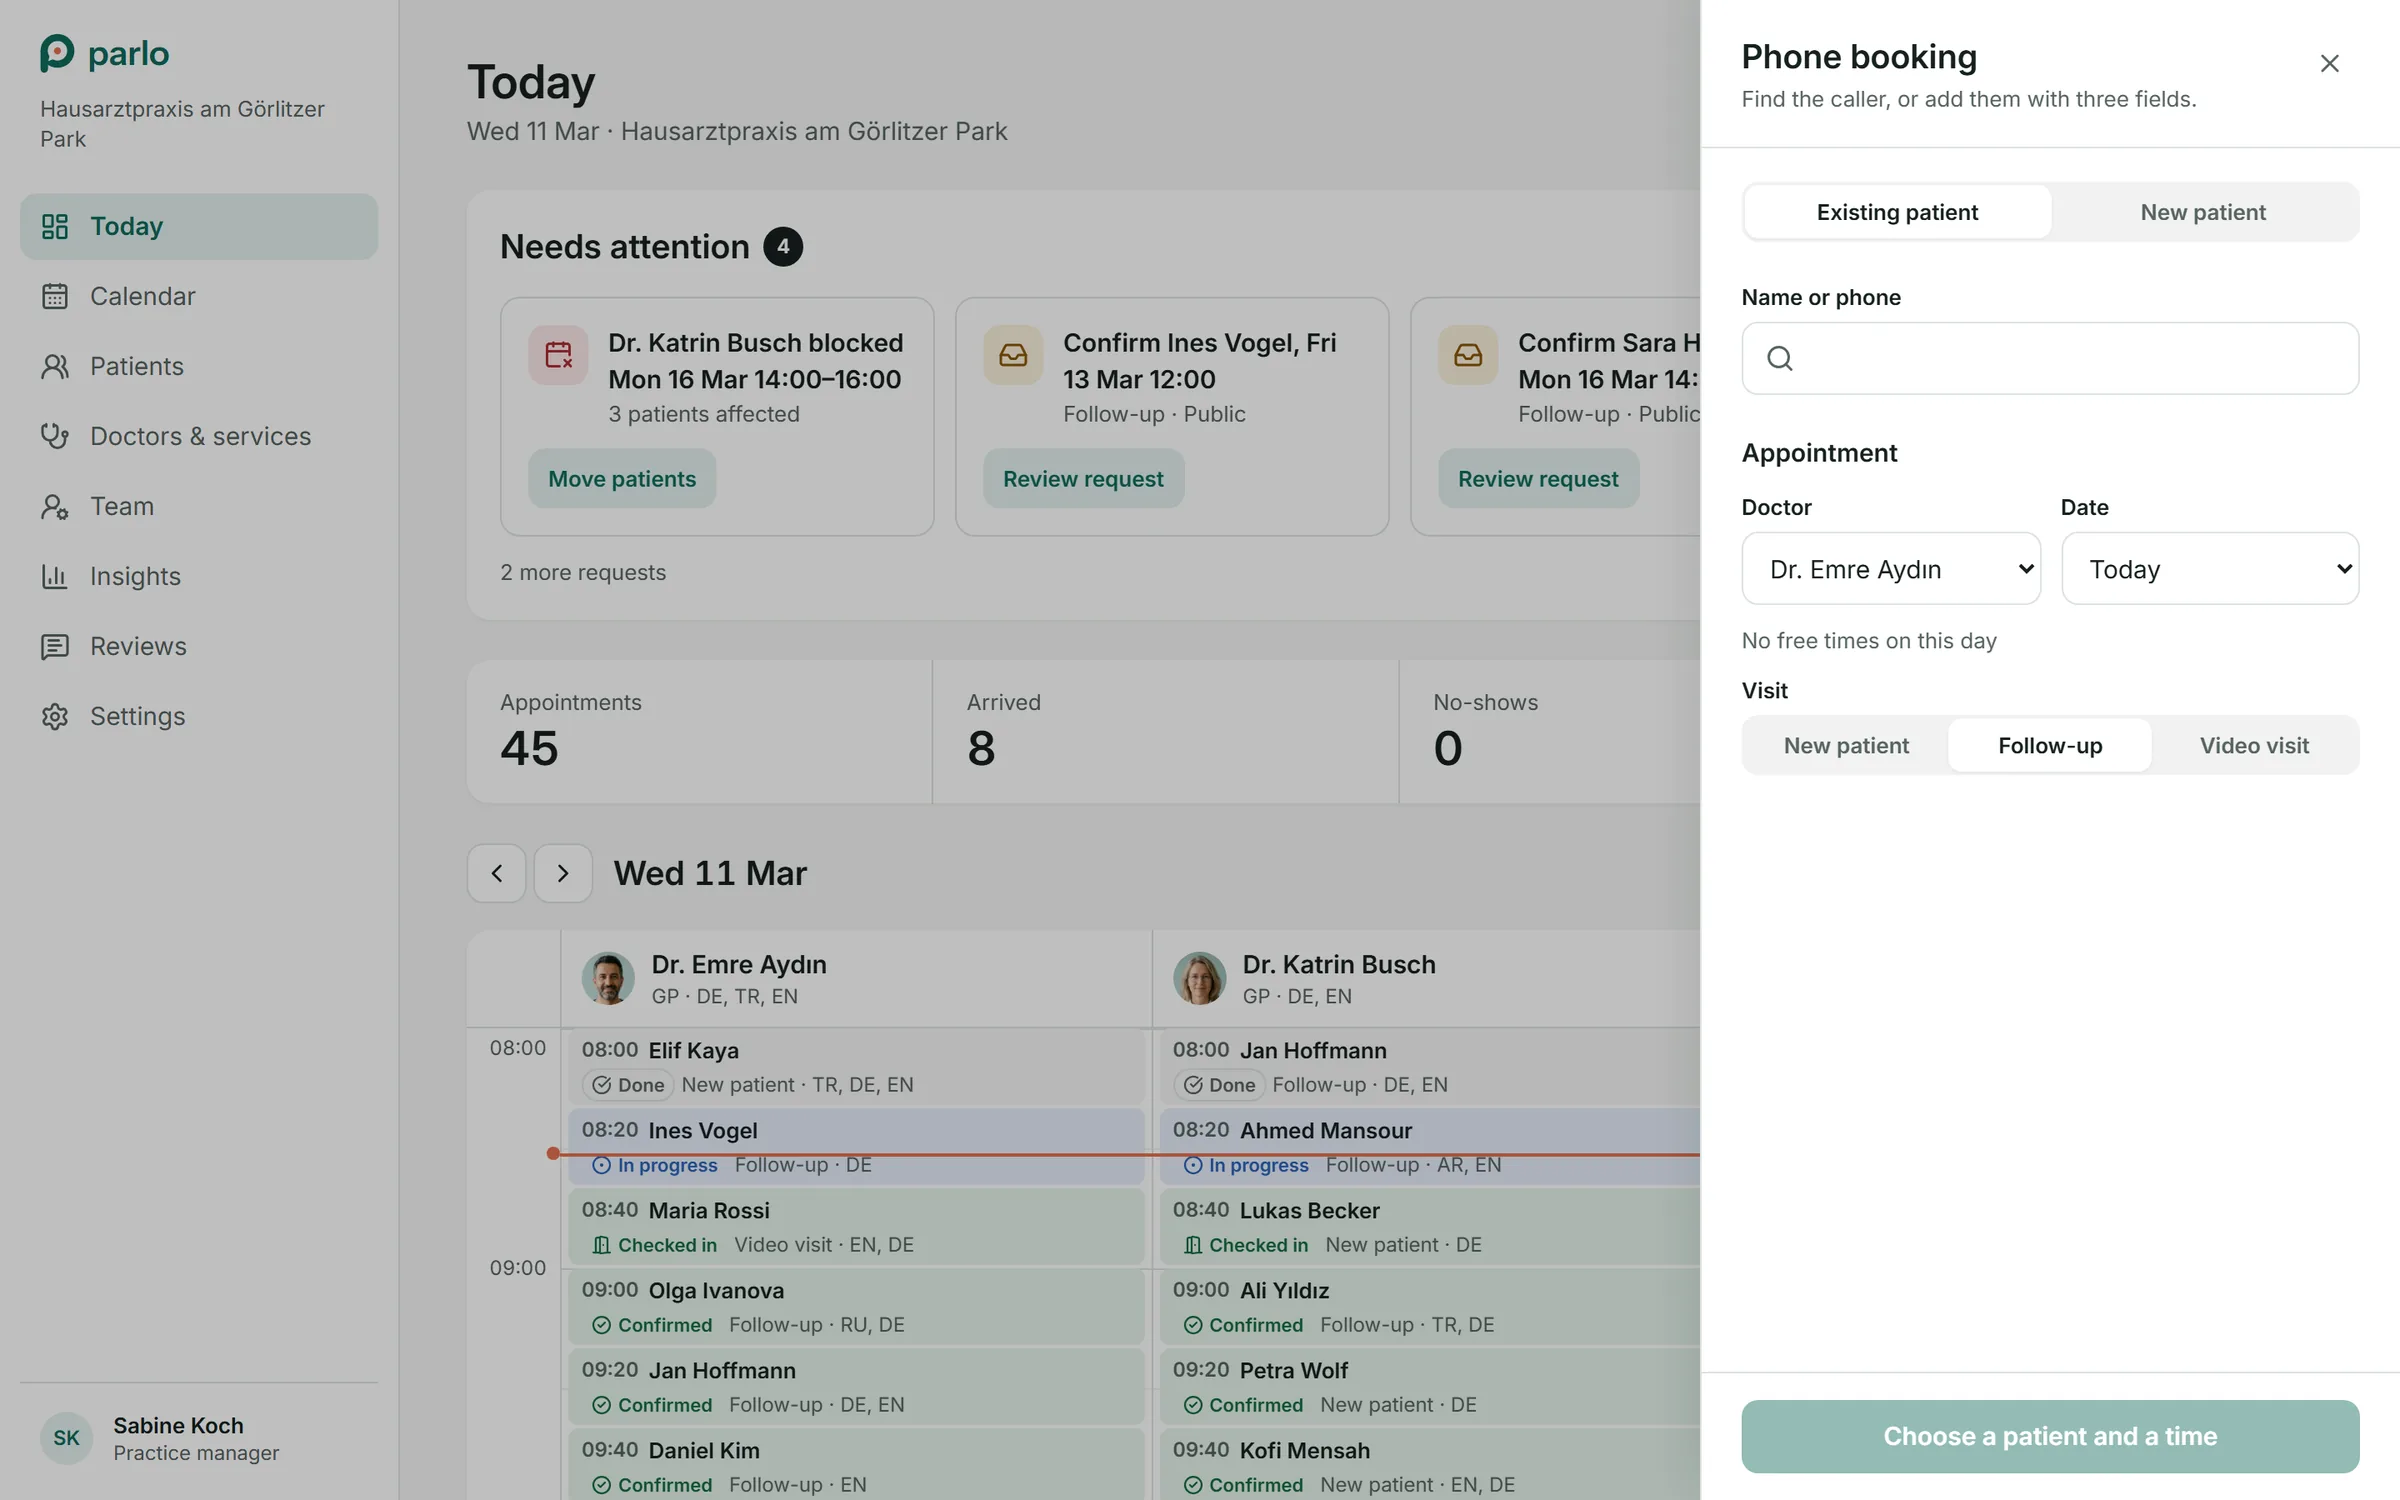This screenshot has width=2400, height=1500.
Task: Open Olga Ivanova 09:00 appointment
Action: [856, 1307]
